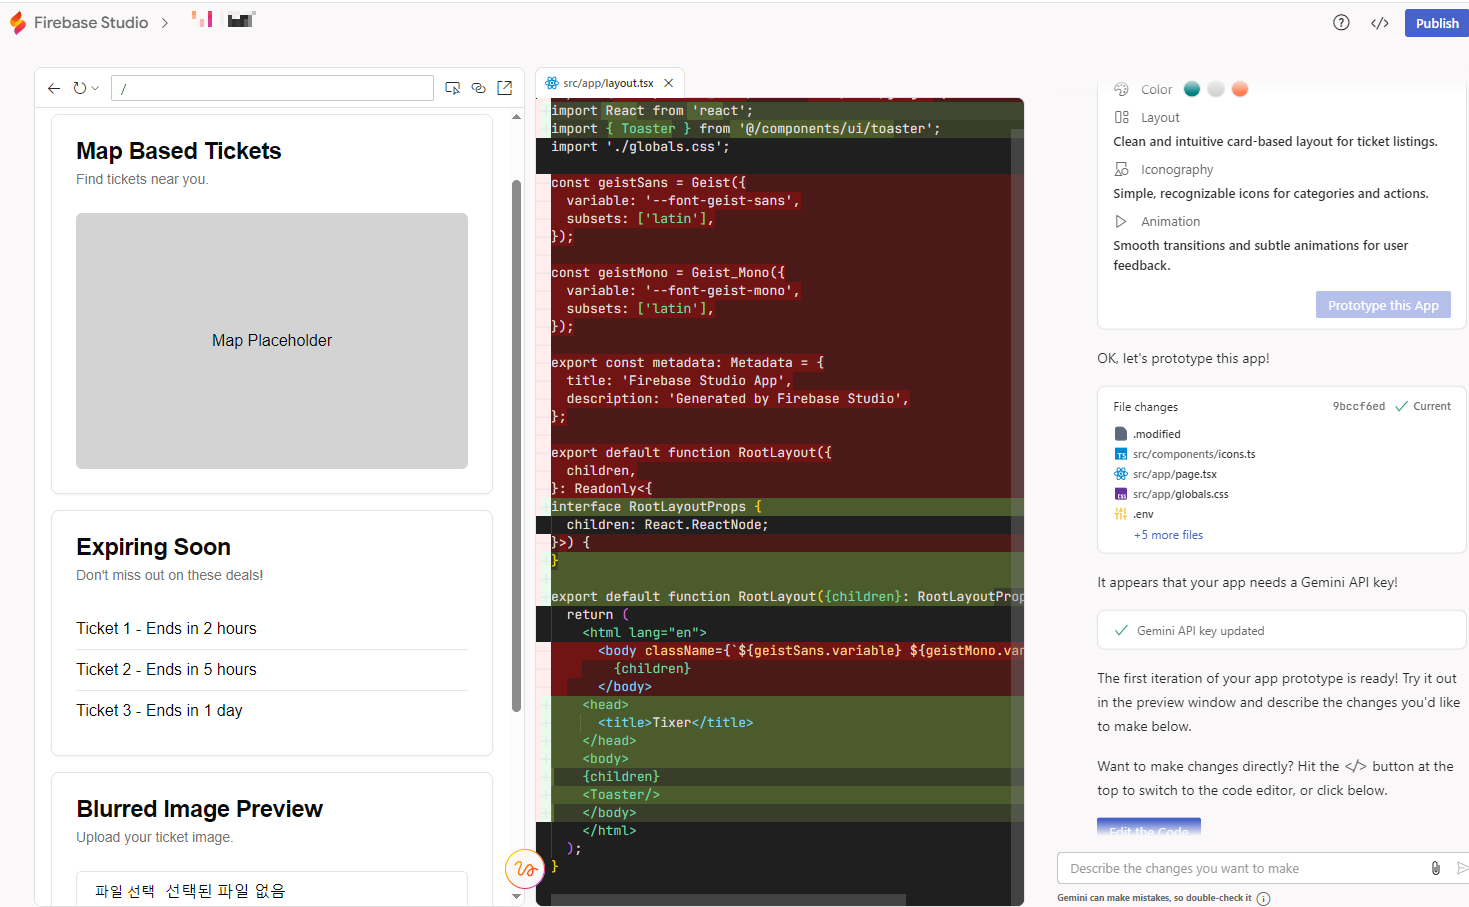1469x907 pixels.
Task: Activate the select element inspector icon
Action: pyautogui.click(x=453, y=88)
